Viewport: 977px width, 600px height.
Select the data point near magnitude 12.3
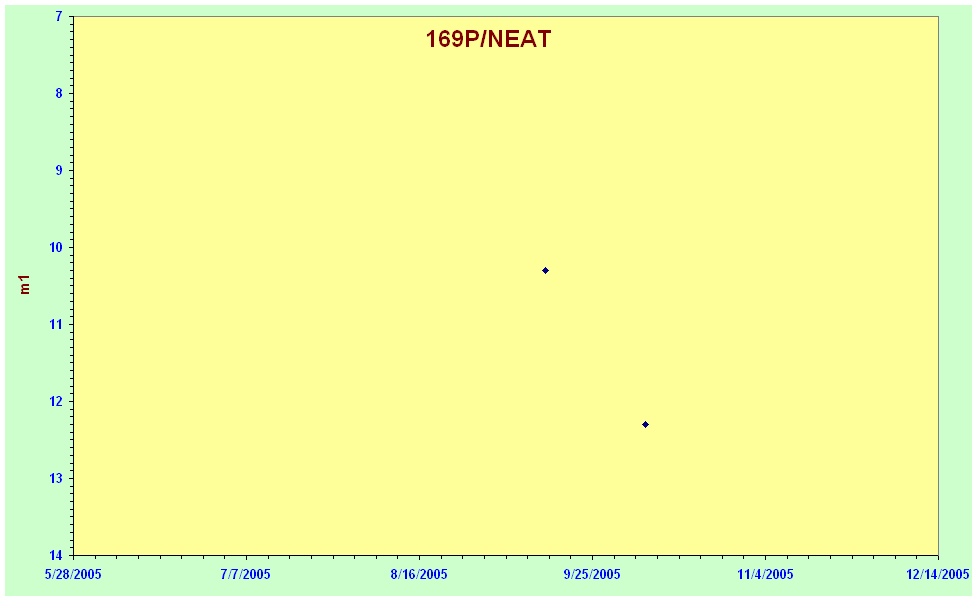point(646,424)
